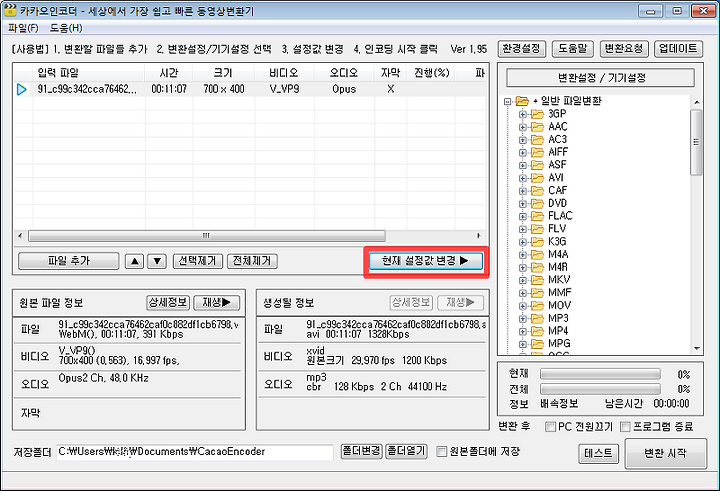Click the file list horizontal scrollbar thumb
Viewport: 720px width, 491px height.
(x=207, y=236)
